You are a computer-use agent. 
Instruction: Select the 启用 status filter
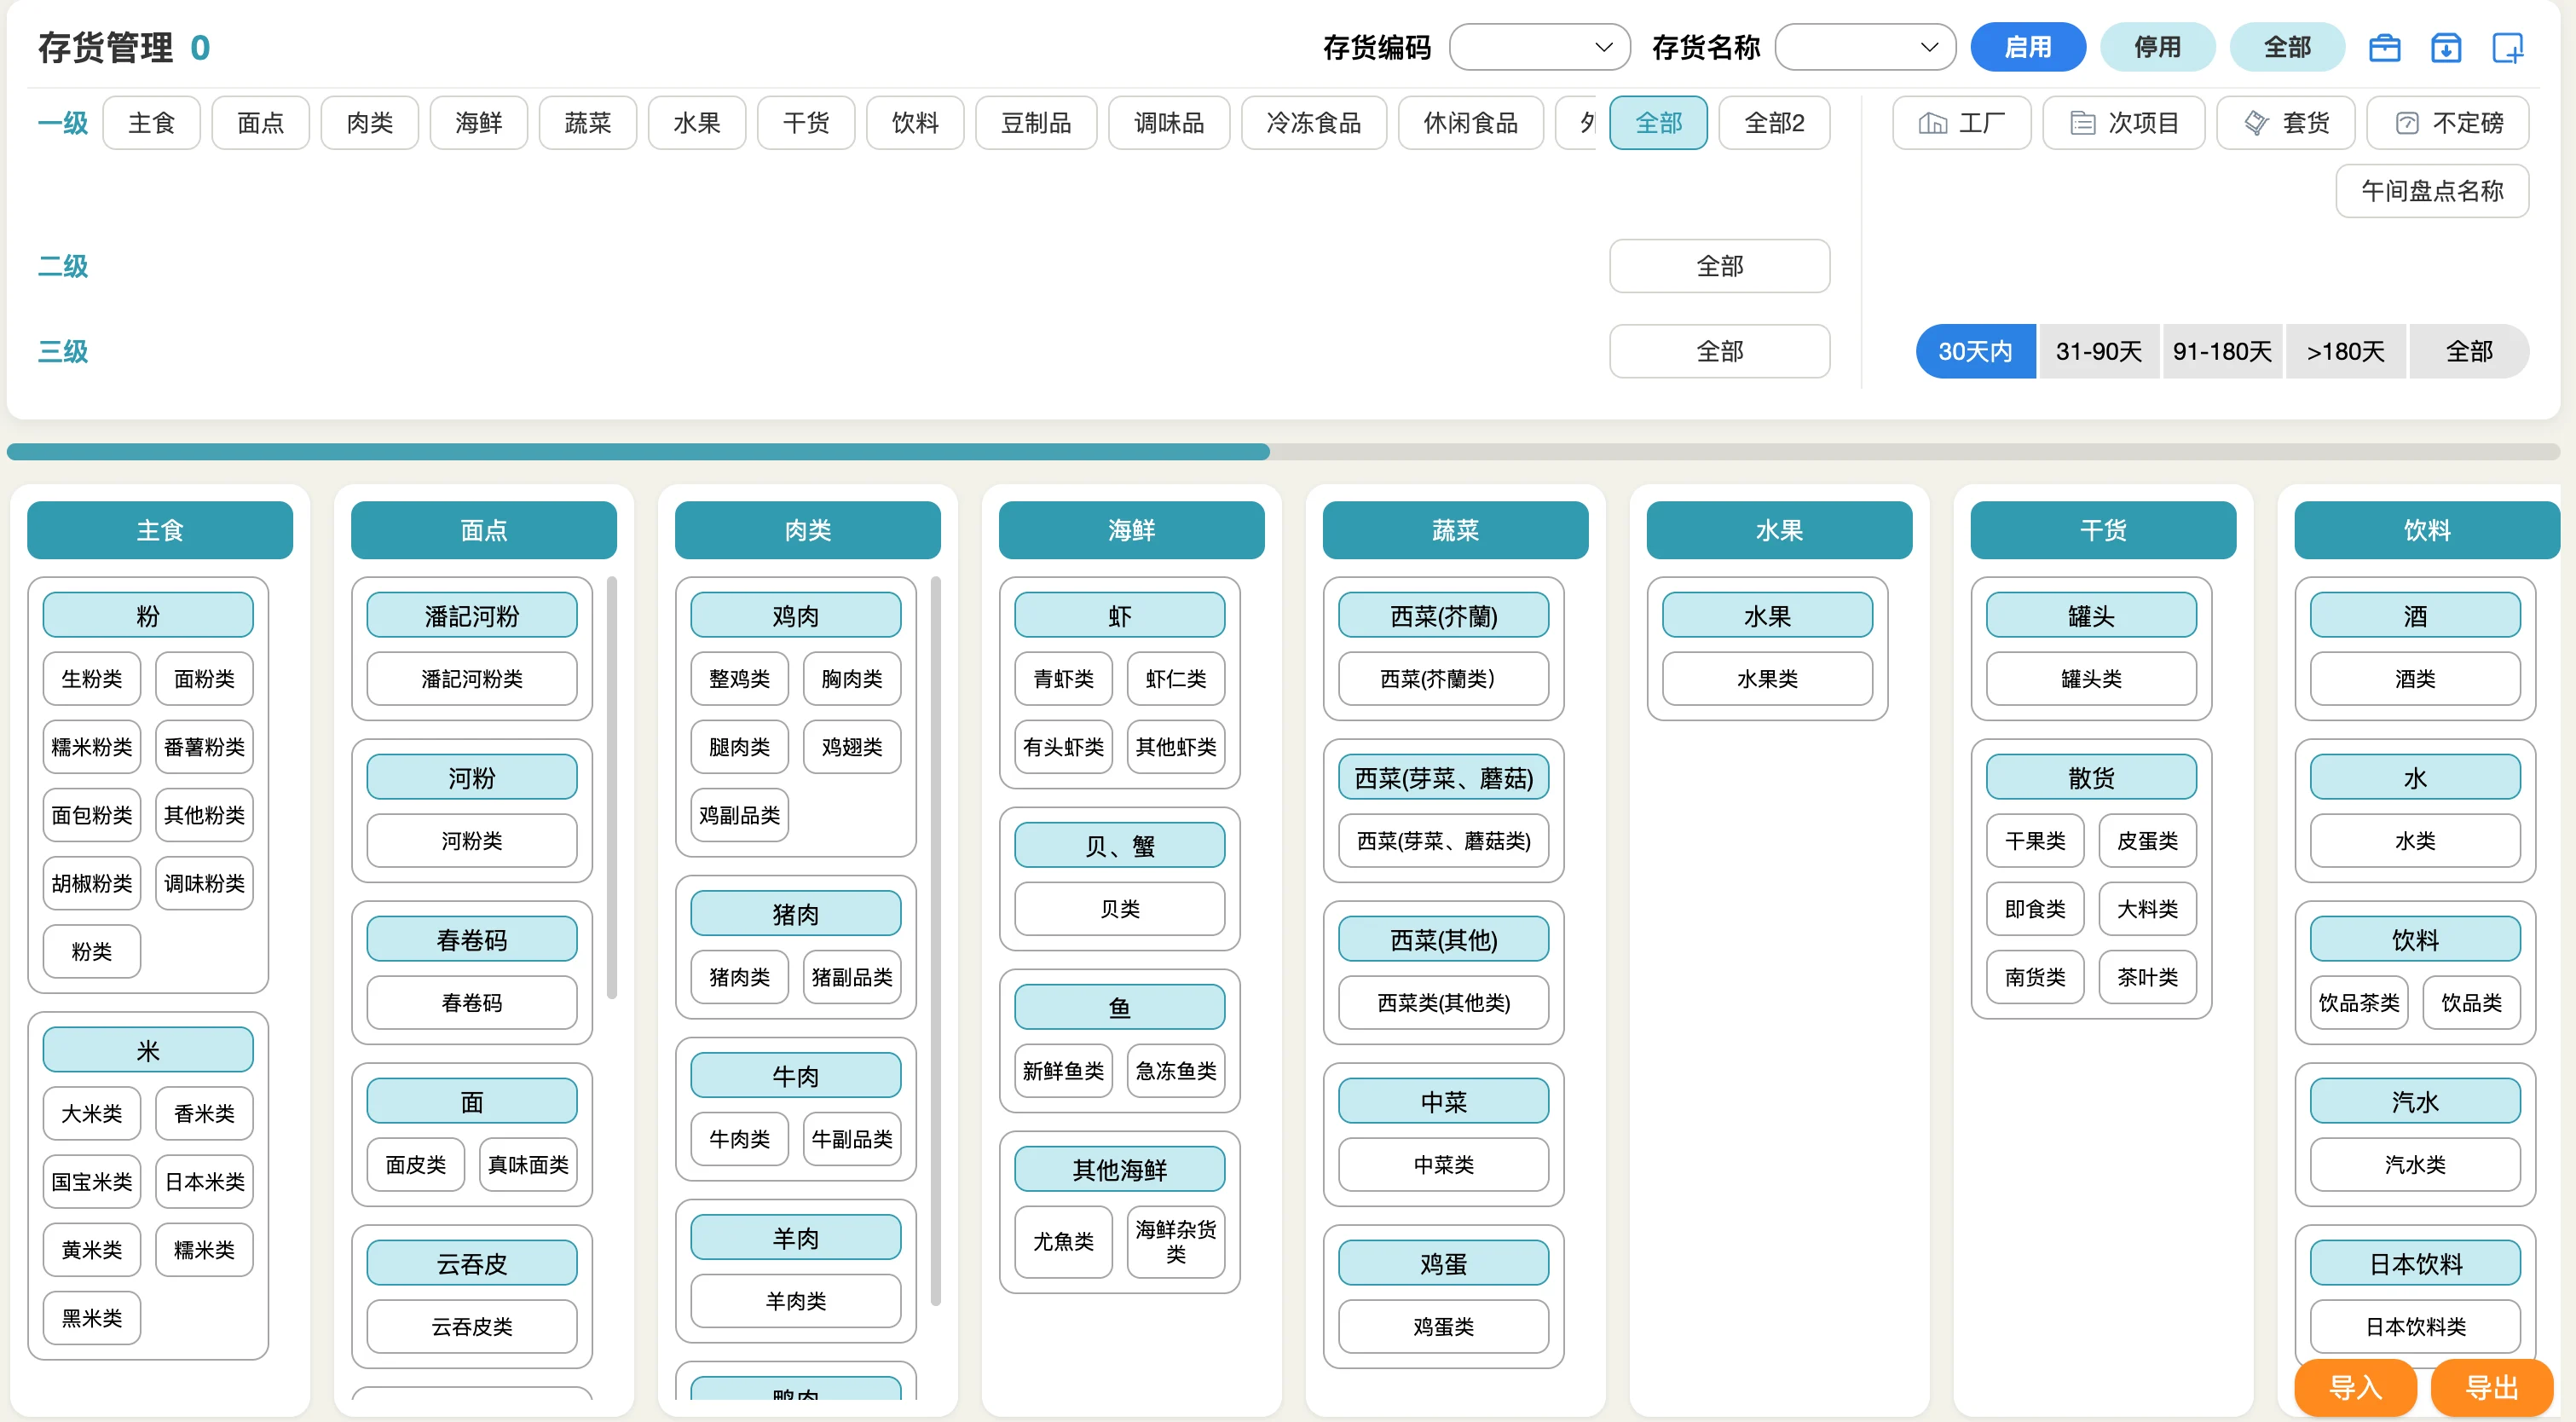pos(2028,47)
